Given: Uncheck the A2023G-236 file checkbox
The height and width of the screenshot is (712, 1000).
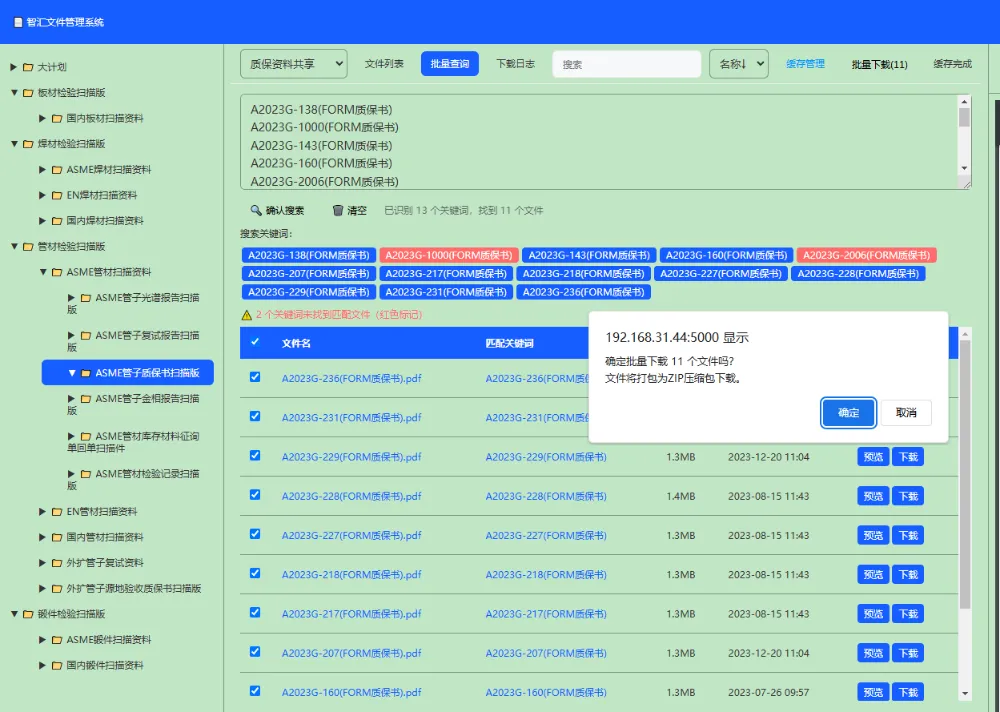Looking at the screenshot, I should click(255, 377).
